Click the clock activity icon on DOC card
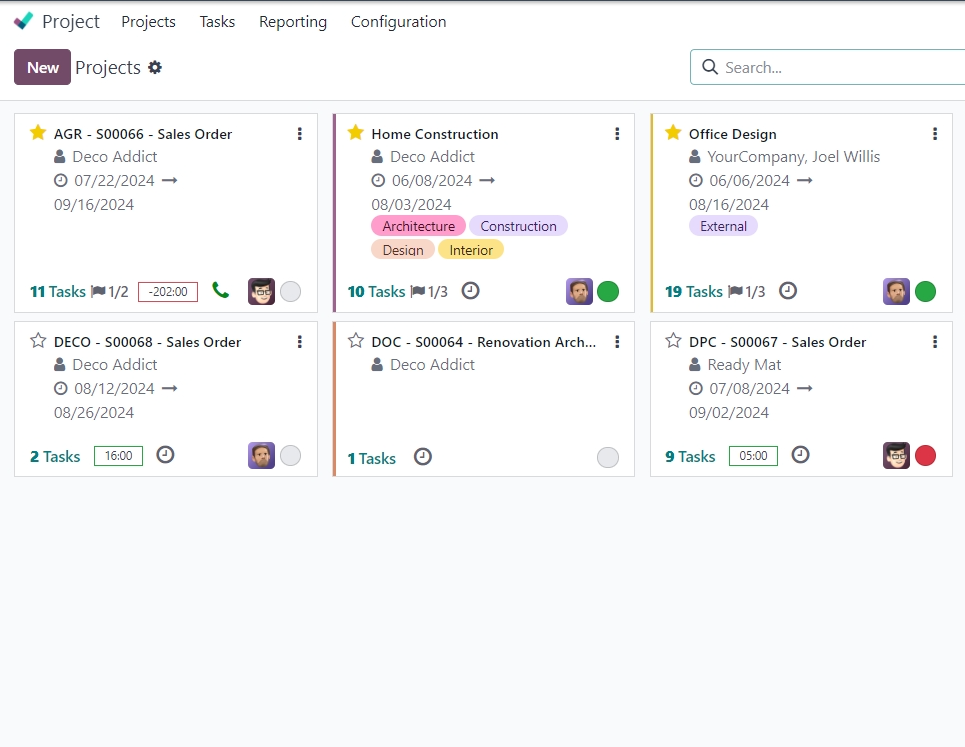The image size is (965, 747). 423,457
